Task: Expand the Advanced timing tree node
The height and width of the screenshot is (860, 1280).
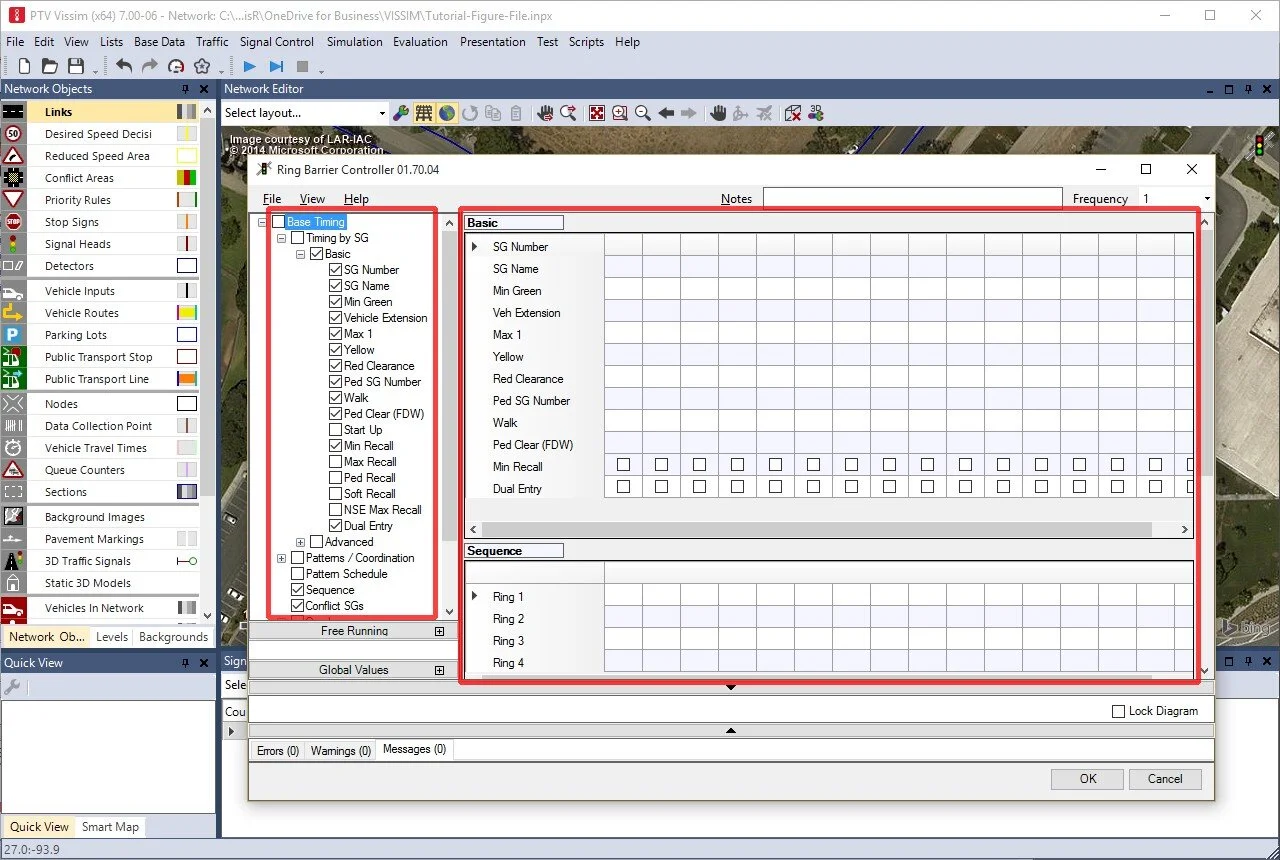Action: 300,541
